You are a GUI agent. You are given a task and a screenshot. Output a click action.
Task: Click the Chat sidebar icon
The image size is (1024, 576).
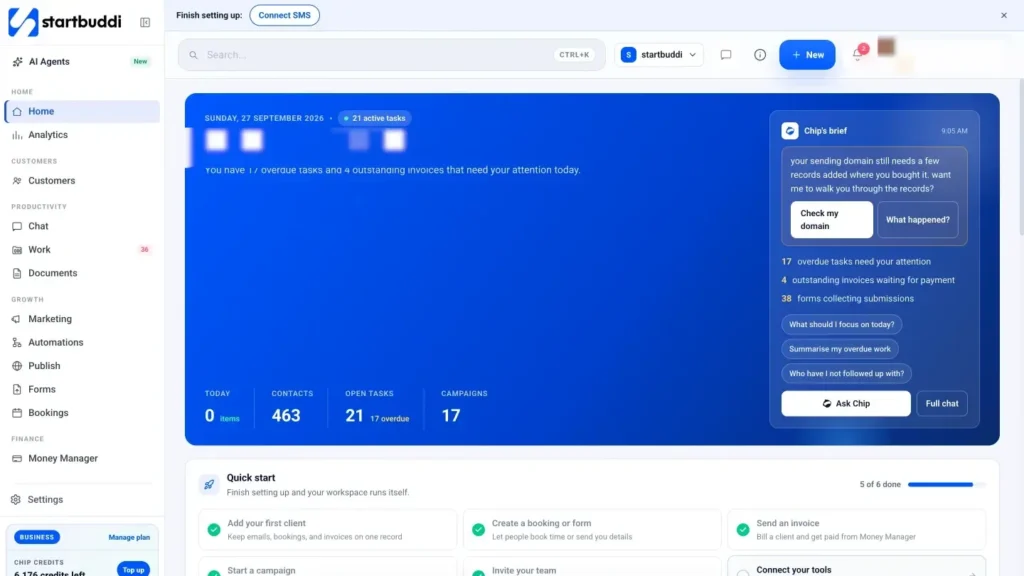coord(17,226)
